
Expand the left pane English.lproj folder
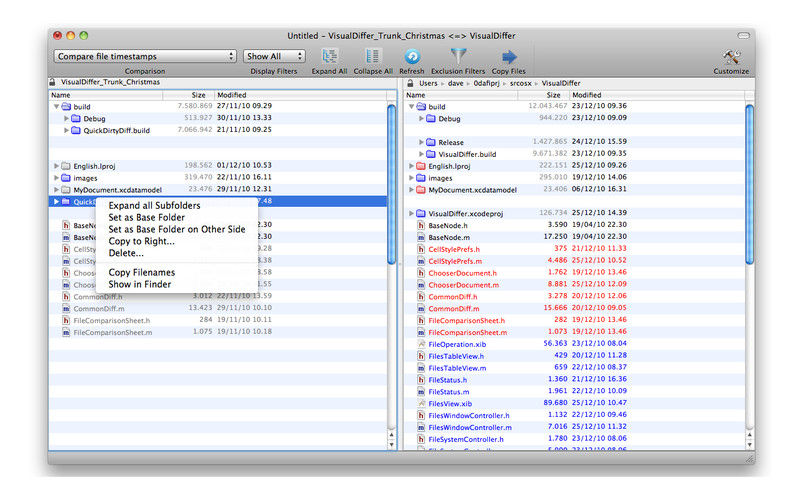tap(56, 166)
